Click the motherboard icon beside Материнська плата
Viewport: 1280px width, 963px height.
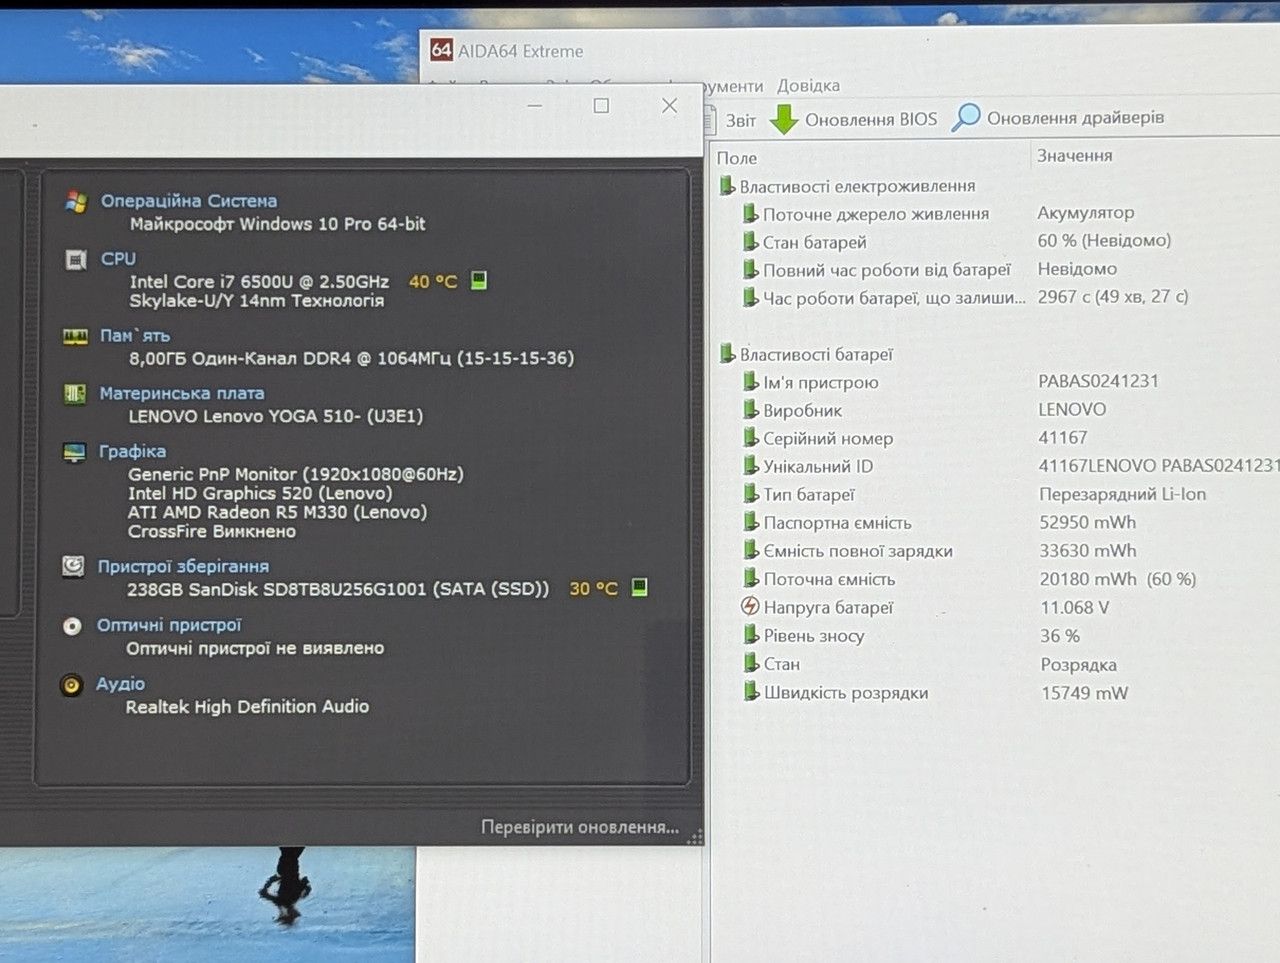click(75, 393)
